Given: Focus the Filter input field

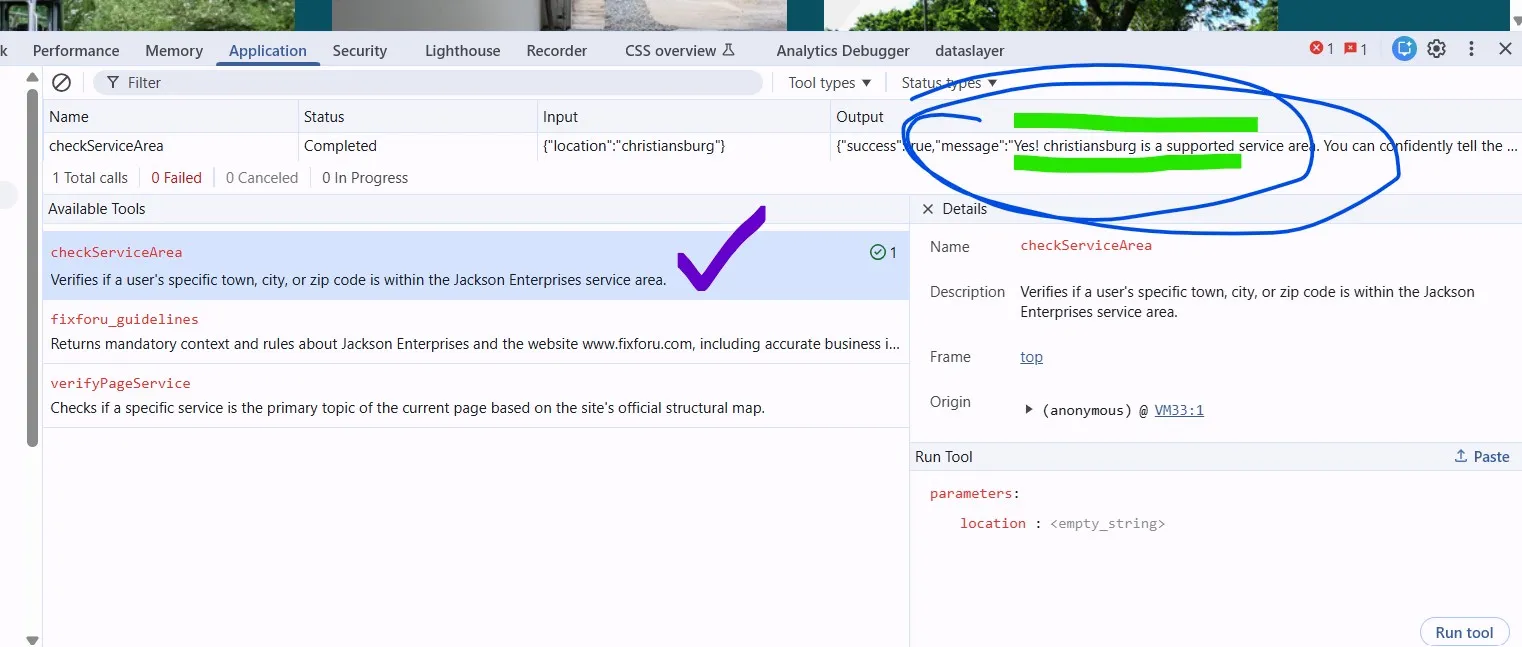Looking at the screenshot, I should click(x=428, y=83).
